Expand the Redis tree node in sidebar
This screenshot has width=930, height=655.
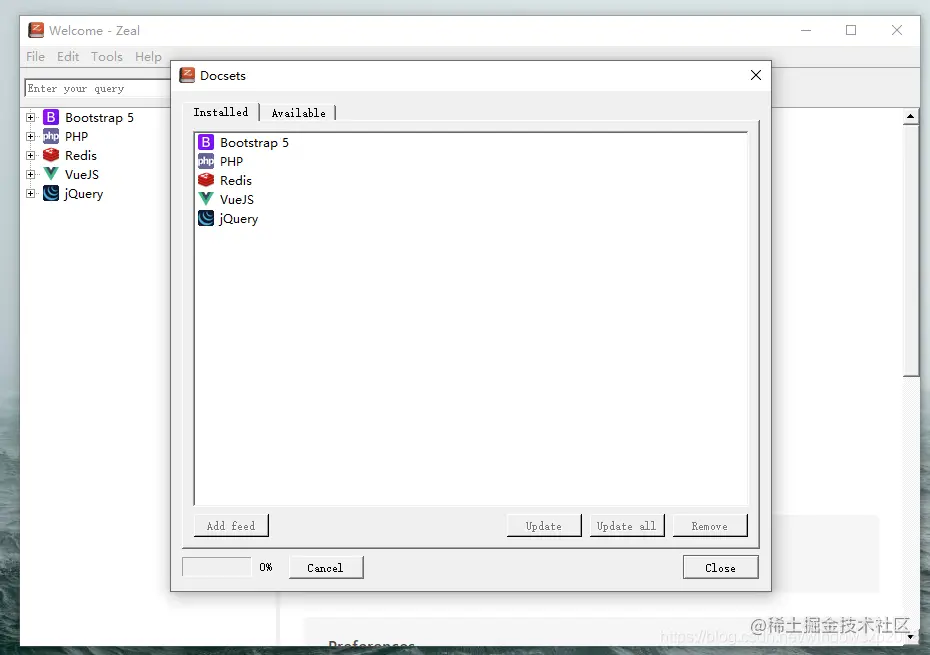point(30,155)
